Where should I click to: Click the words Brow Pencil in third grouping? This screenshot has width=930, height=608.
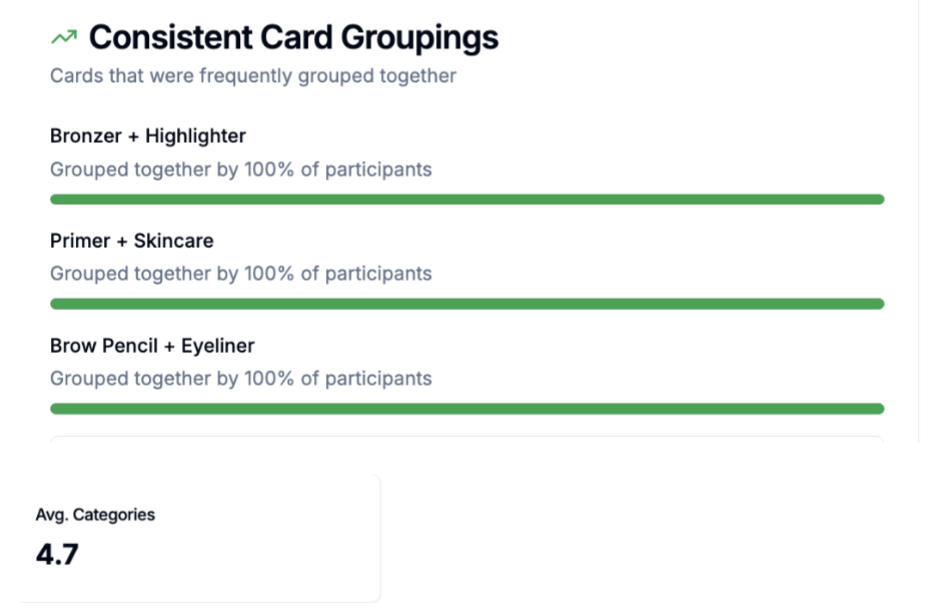(103, 346)
